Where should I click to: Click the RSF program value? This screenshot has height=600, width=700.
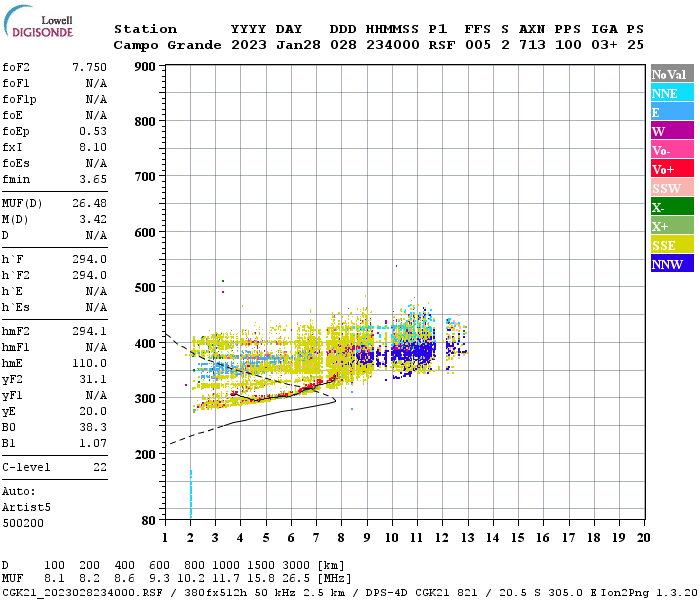[442, 45]
